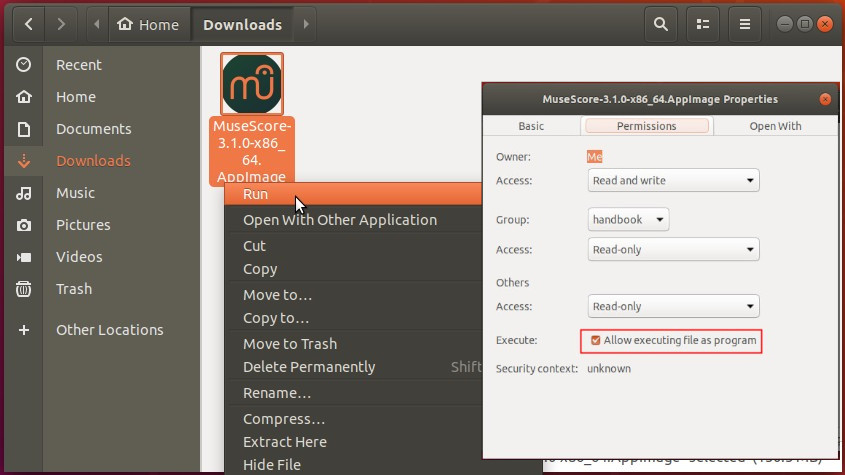Viewport: 845px width, 475px height.
Task: Go back with the left arrow button
Action: (29, 24)
